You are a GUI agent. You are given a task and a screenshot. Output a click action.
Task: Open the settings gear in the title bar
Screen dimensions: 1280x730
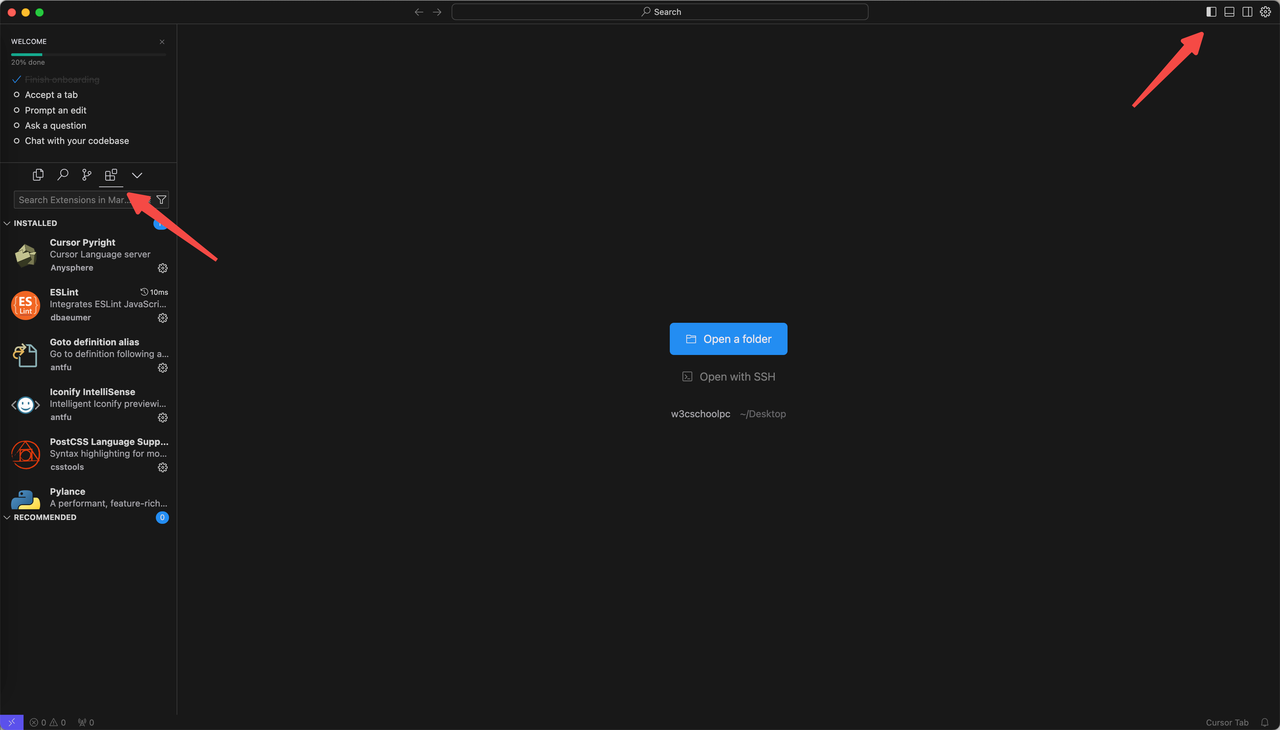[x=1265, y=12]
